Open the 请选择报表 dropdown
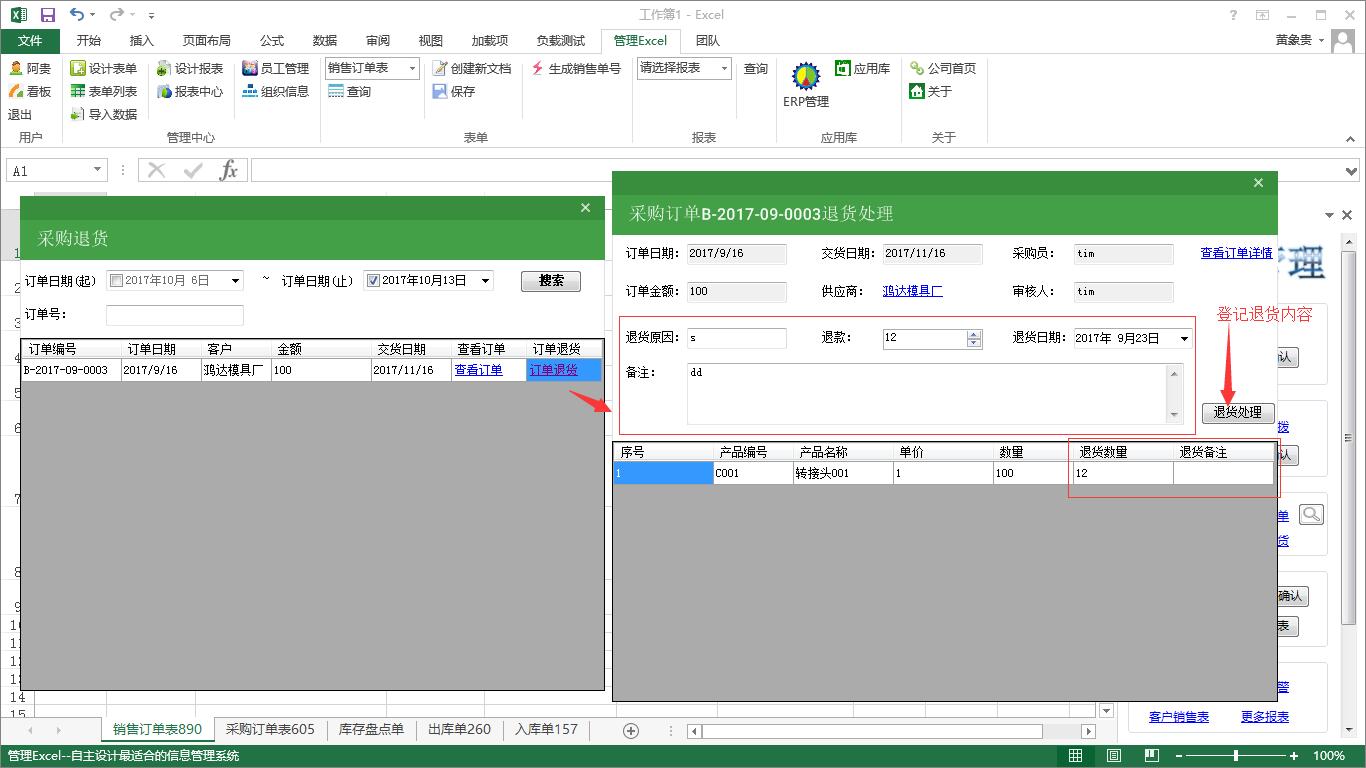Image resolution: width=1366 pixels, height=768 pixels. coord(724,68)
